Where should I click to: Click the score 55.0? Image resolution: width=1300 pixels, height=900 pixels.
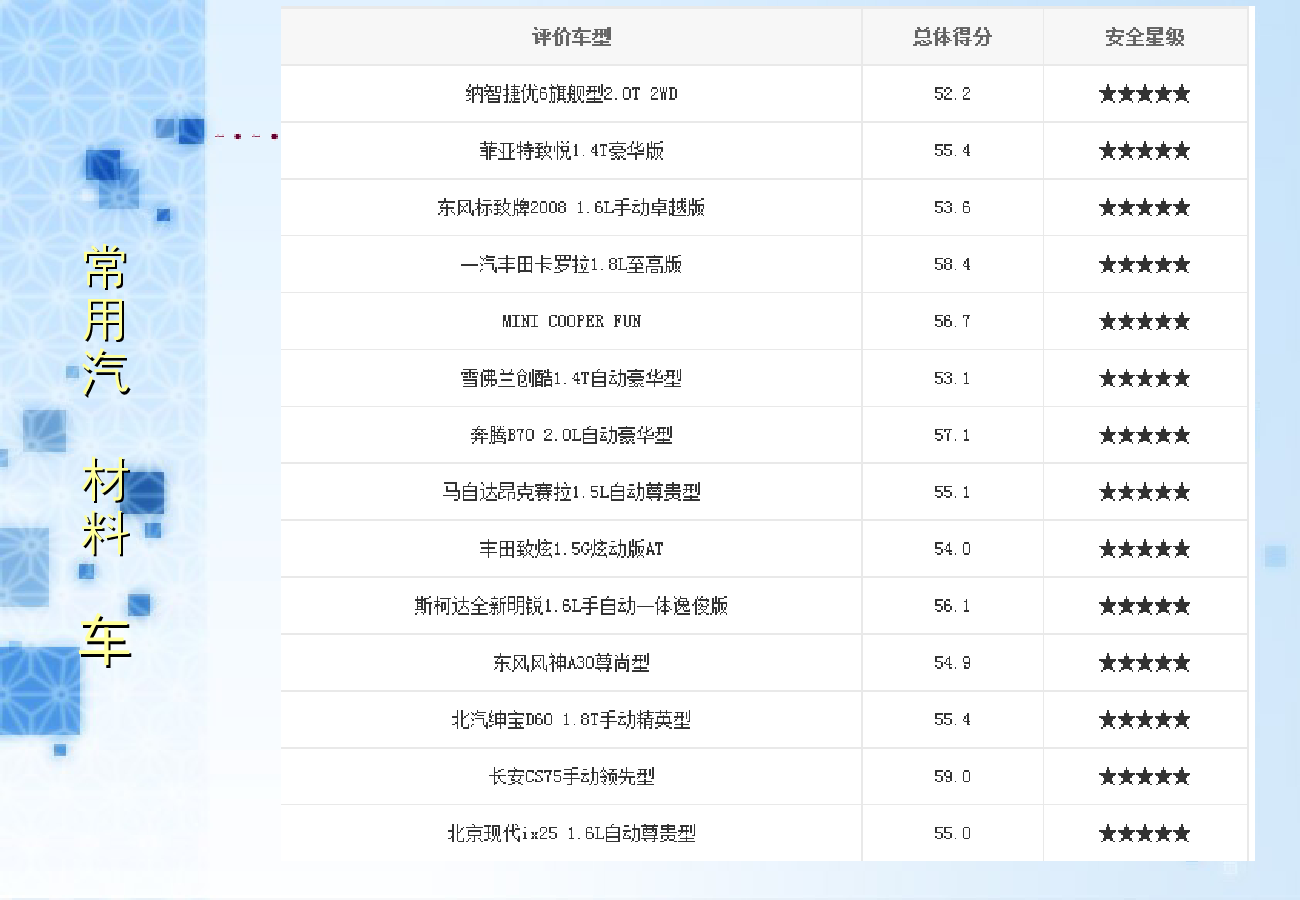click(x=952, y=833)
